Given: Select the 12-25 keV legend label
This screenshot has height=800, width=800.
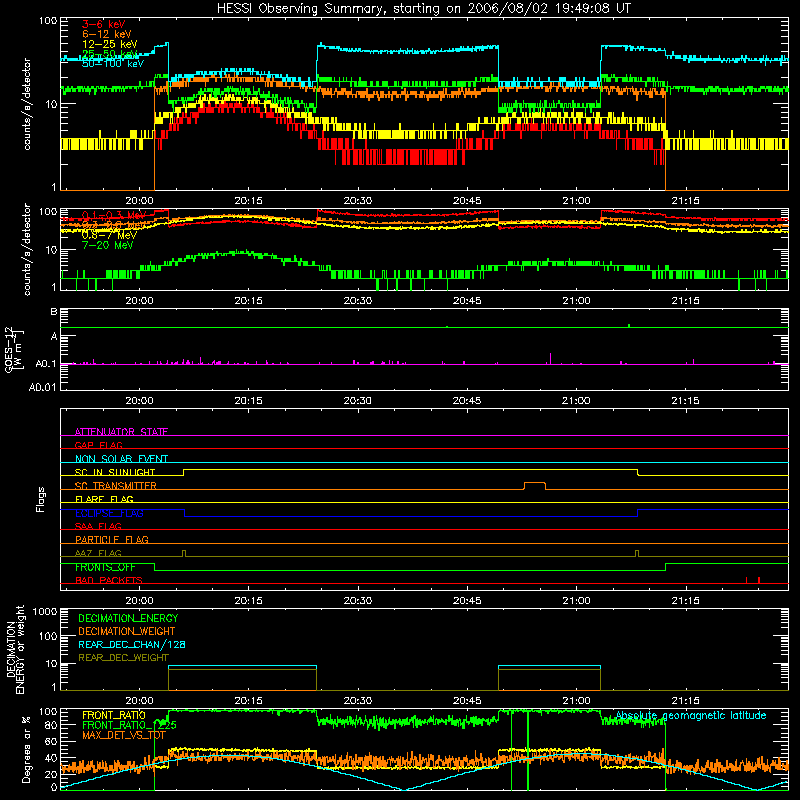Looking at the screenshot, I should tap(110, 44).
